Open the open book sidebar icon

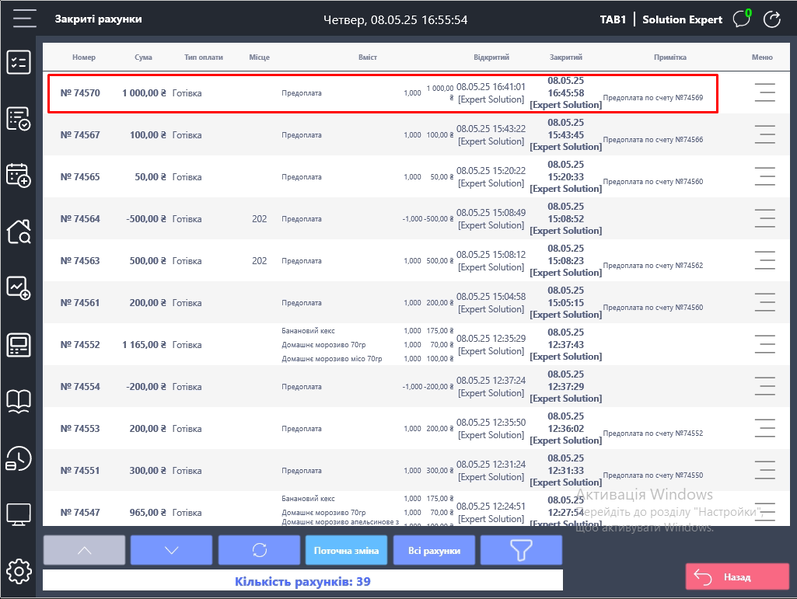19,401
